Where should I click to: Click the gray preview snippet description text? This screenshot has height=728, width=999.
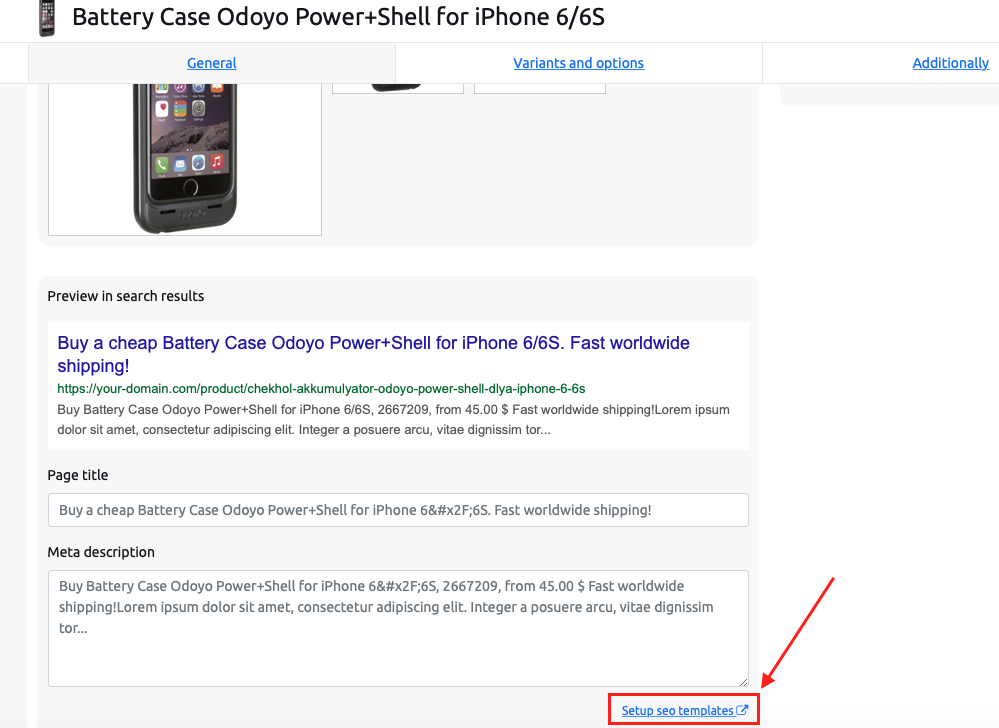point(393,420)
